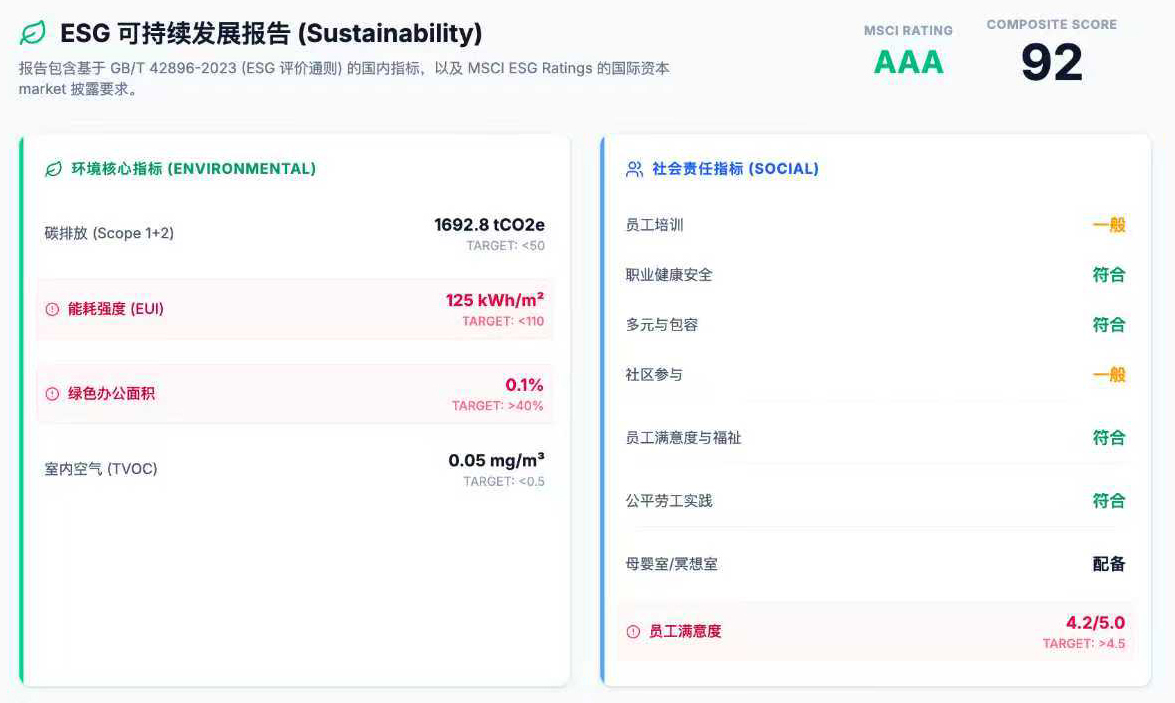Select the 1692.8 tCO2e emission value

point(489,224)
